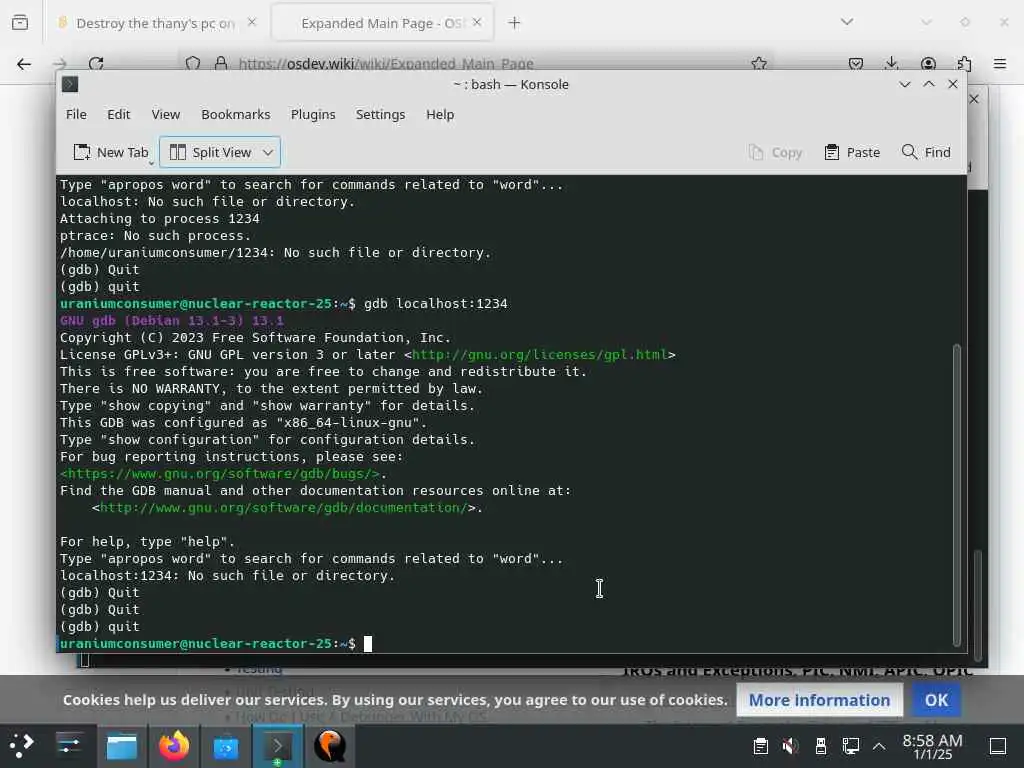
Task: Open the Firefox downloads panel
Action: [x=891, y=63]
